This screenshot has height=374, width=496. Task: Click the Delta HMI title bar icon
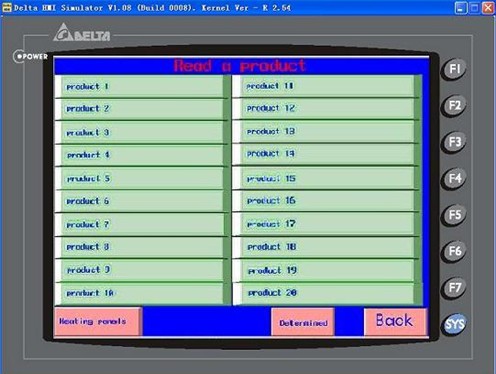(x=7, y=7)
